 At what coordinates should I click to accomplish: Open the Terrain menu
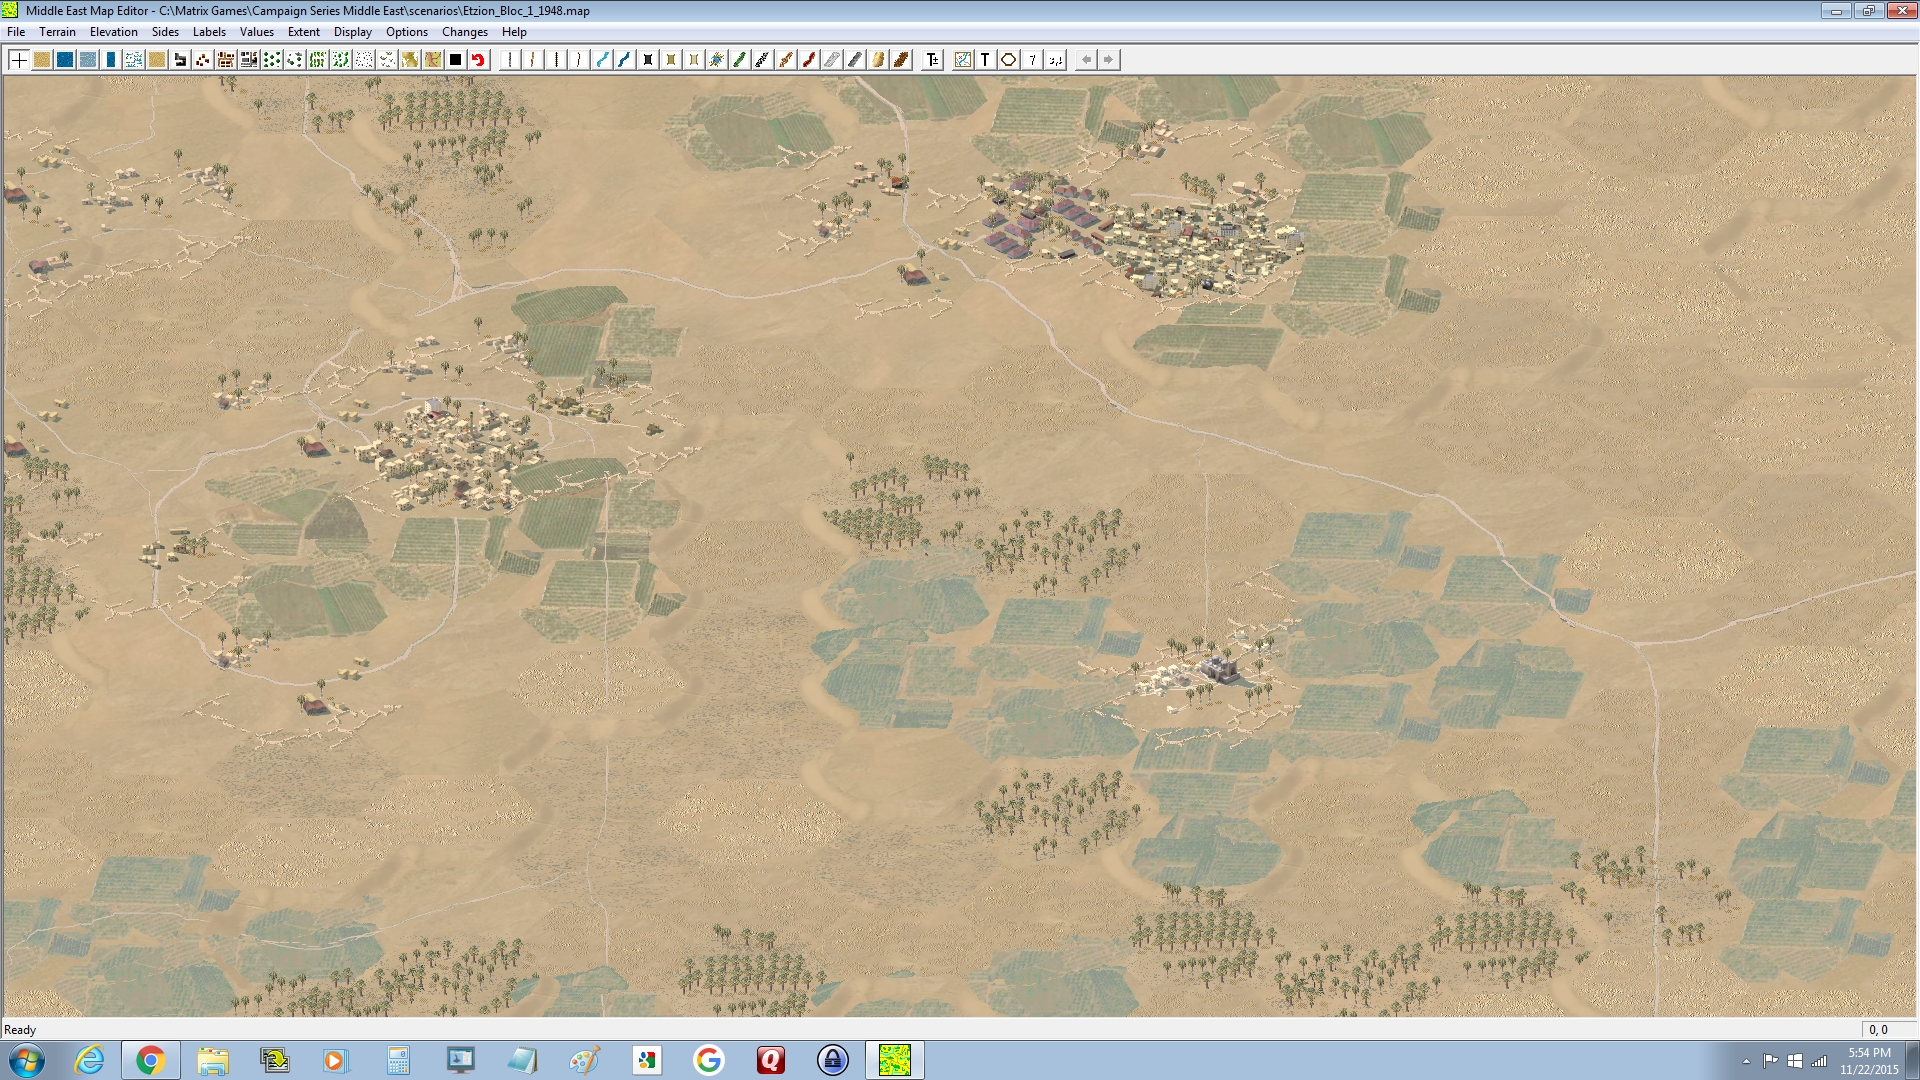point(57,32)
